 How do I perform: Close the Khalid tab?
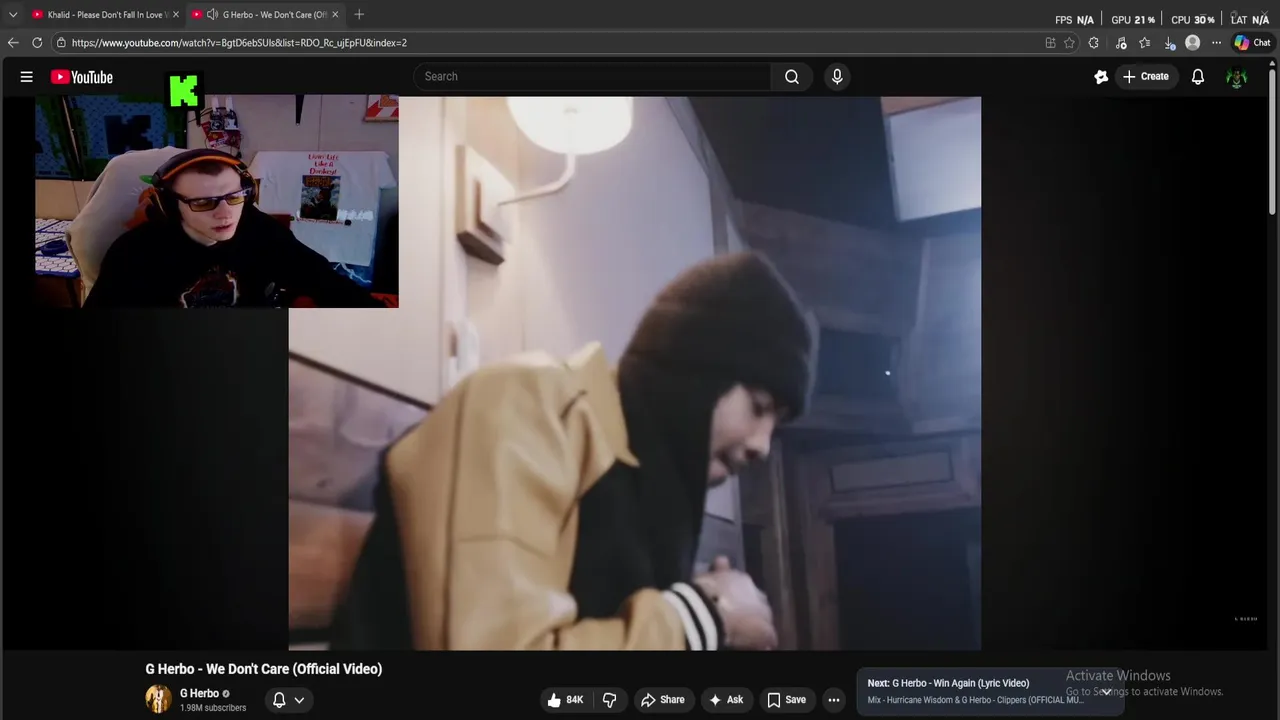(175, 14)
